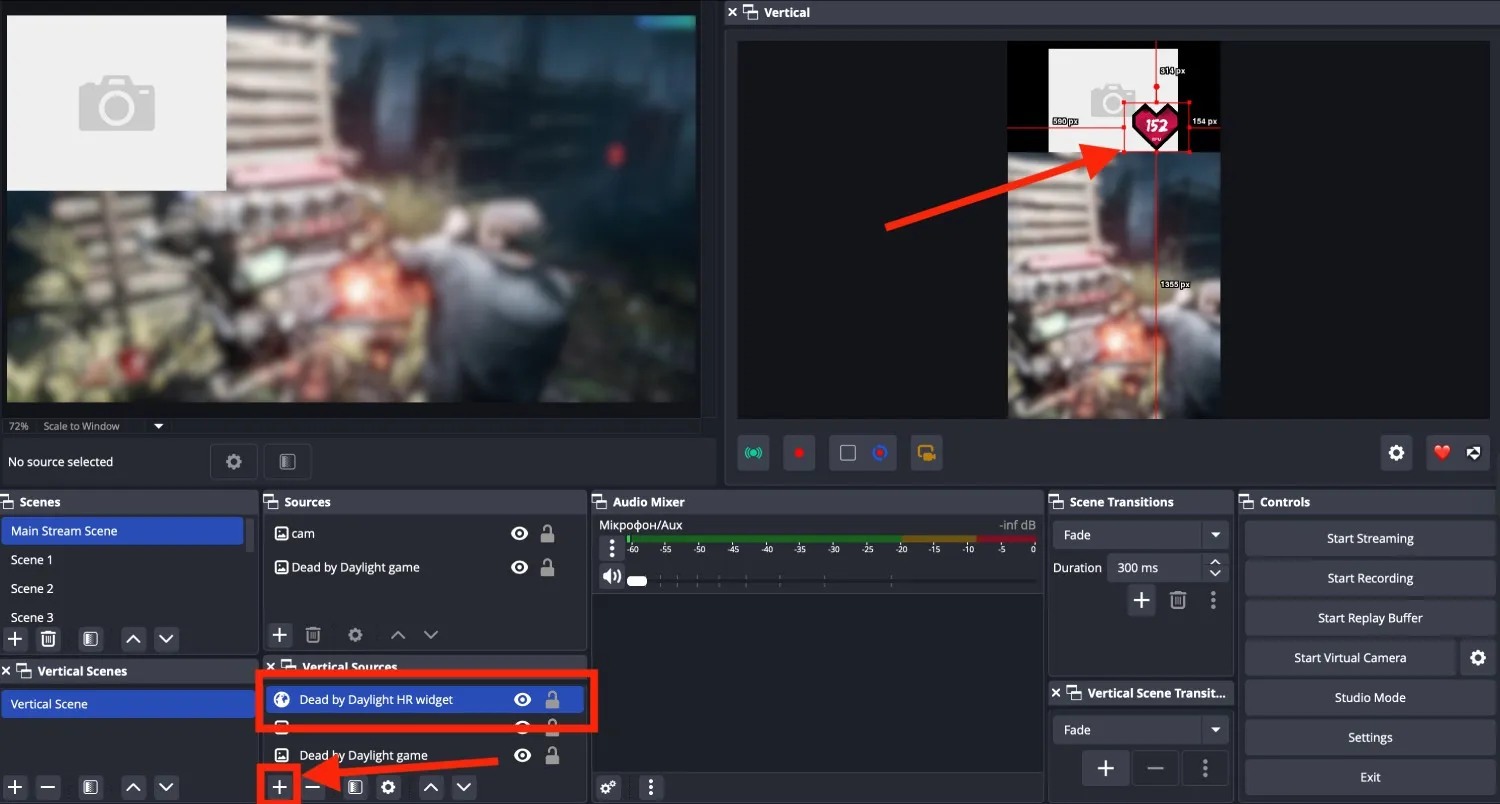Increase transition duration with up stepper
The height and width of the screenshot is (804, 1500).
[x=1215, y=562]
